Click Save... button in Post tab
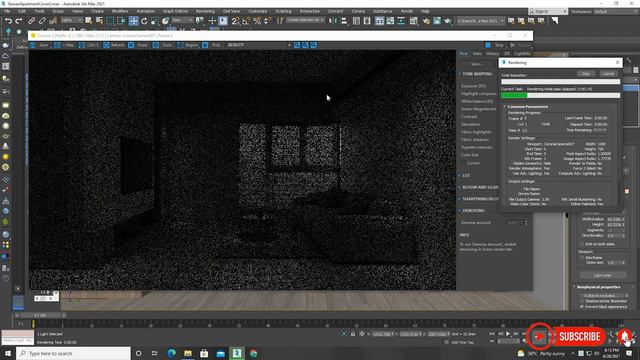The height and width of the screenshot is (360, 640). (x=476, y=64)
